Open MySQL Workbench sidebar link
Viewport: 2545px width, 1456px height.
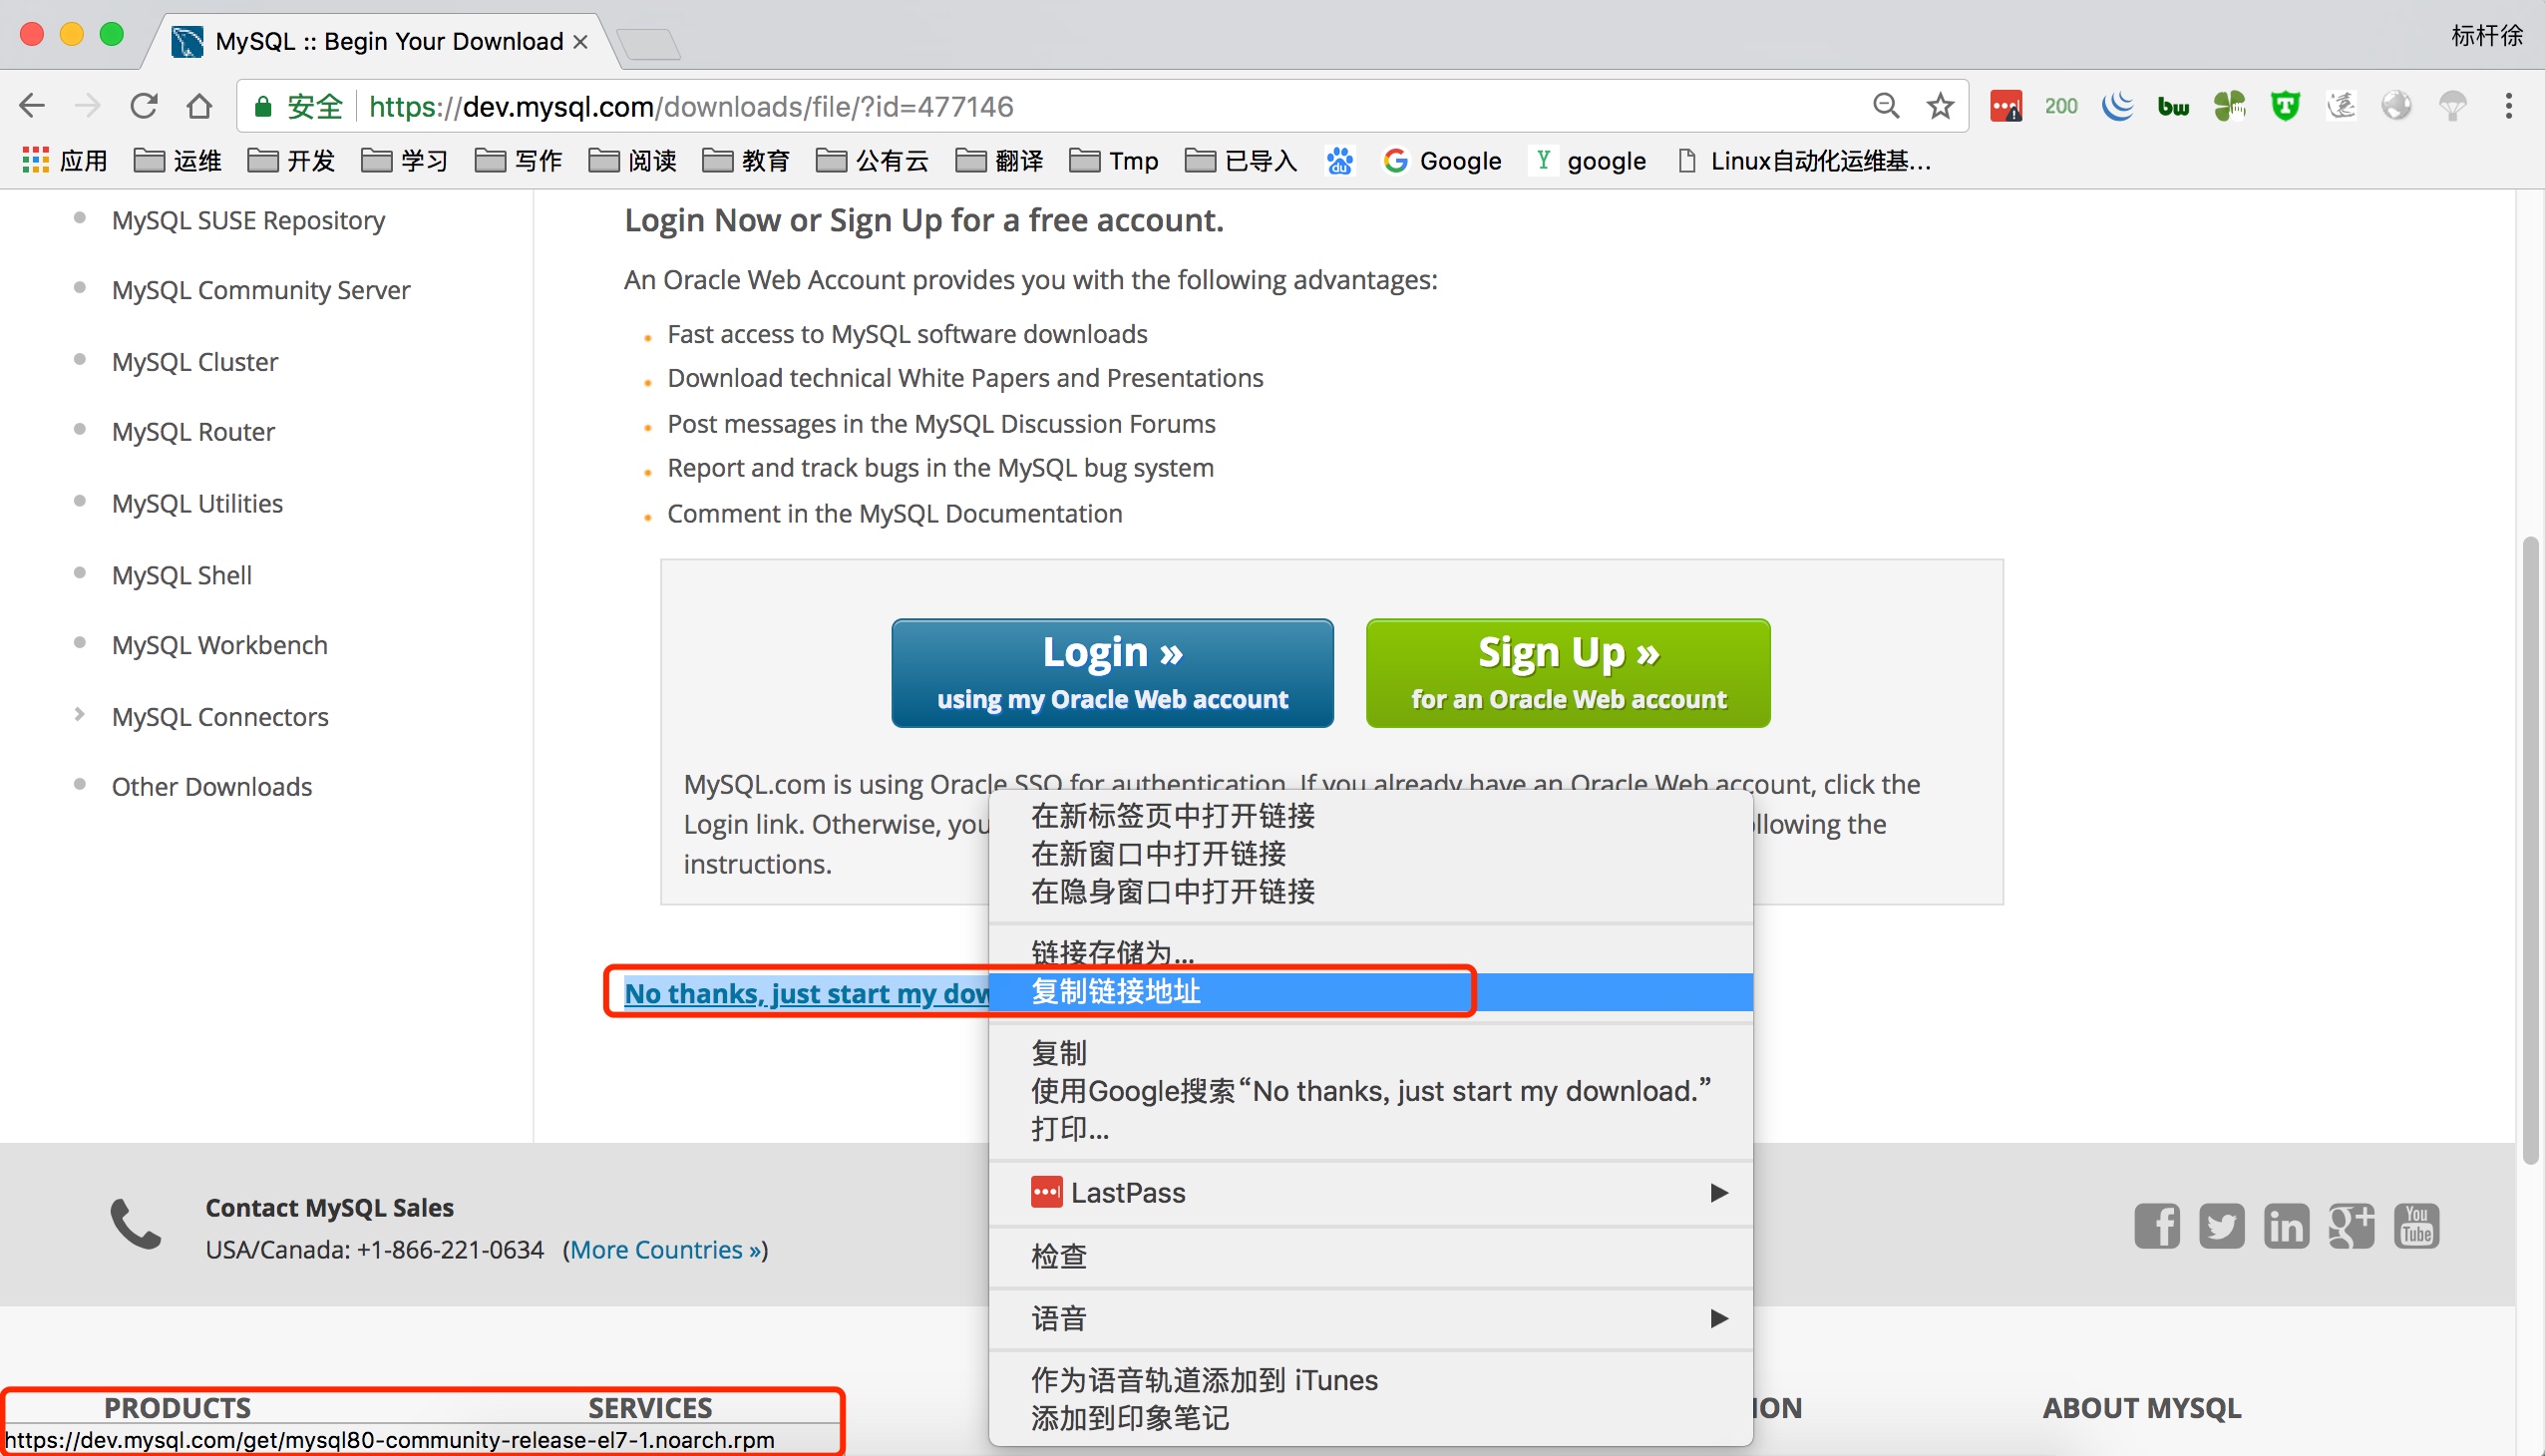click(x=219, y=645)
